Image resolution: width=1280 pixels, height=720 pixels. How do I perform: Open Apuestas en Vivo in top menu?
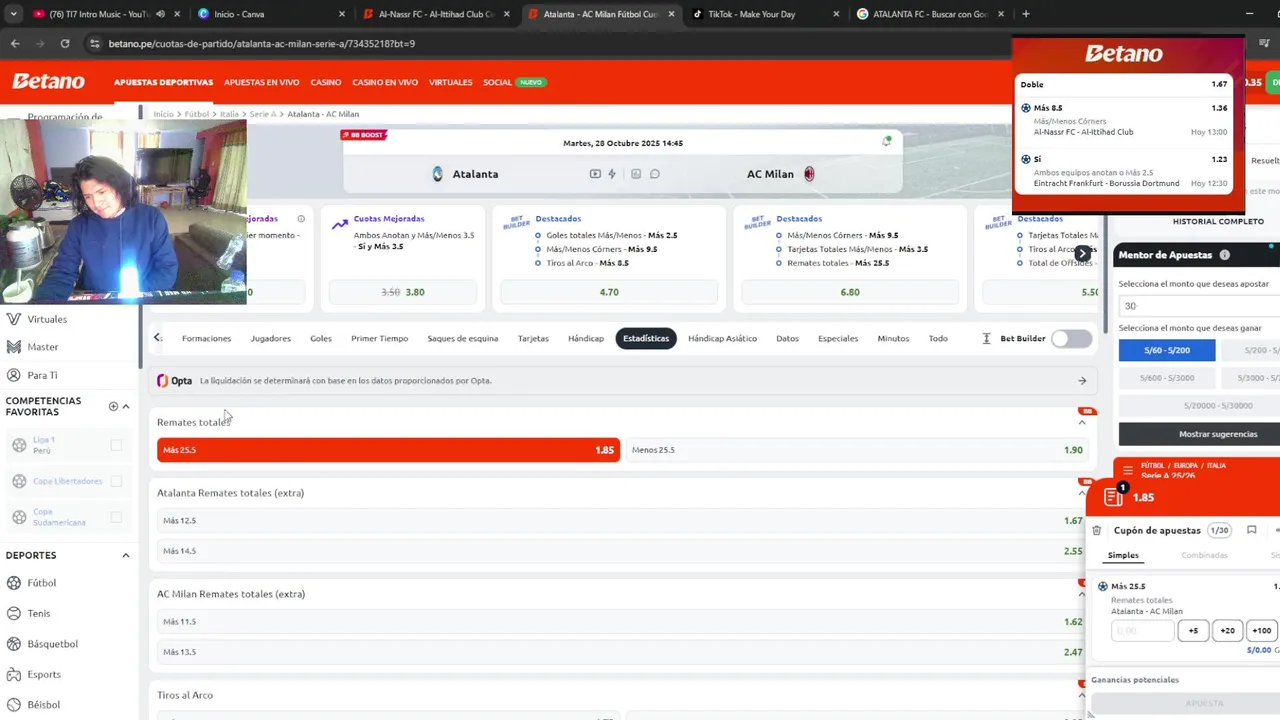262,82
